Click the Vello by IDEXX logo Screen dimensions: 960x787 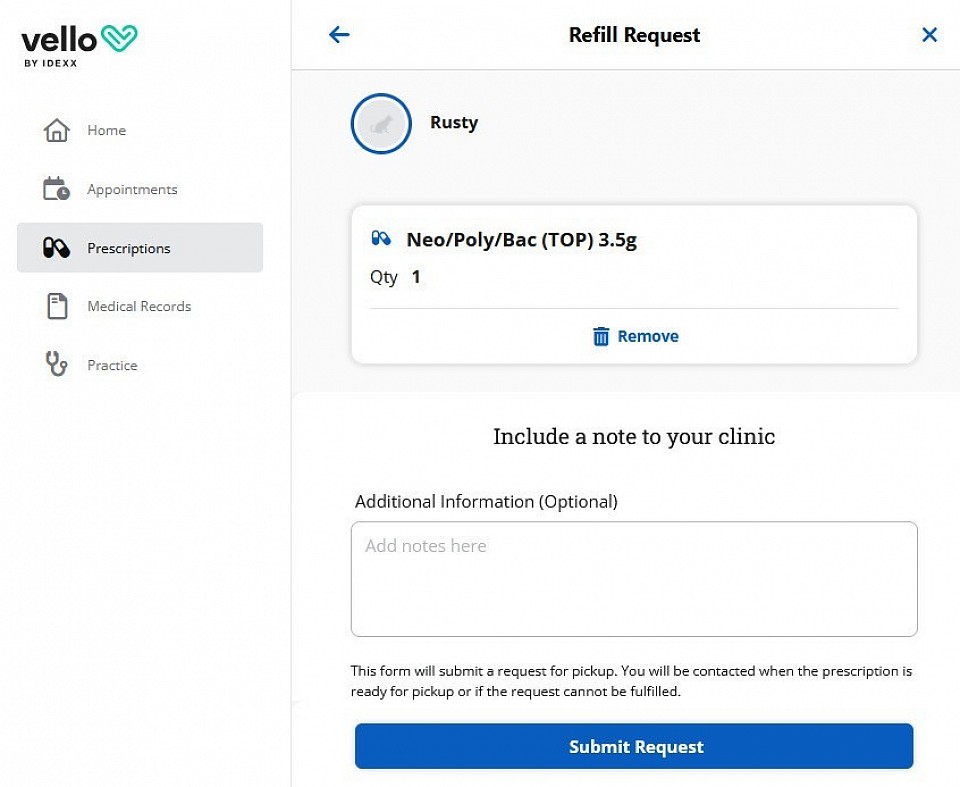[79, 45]
